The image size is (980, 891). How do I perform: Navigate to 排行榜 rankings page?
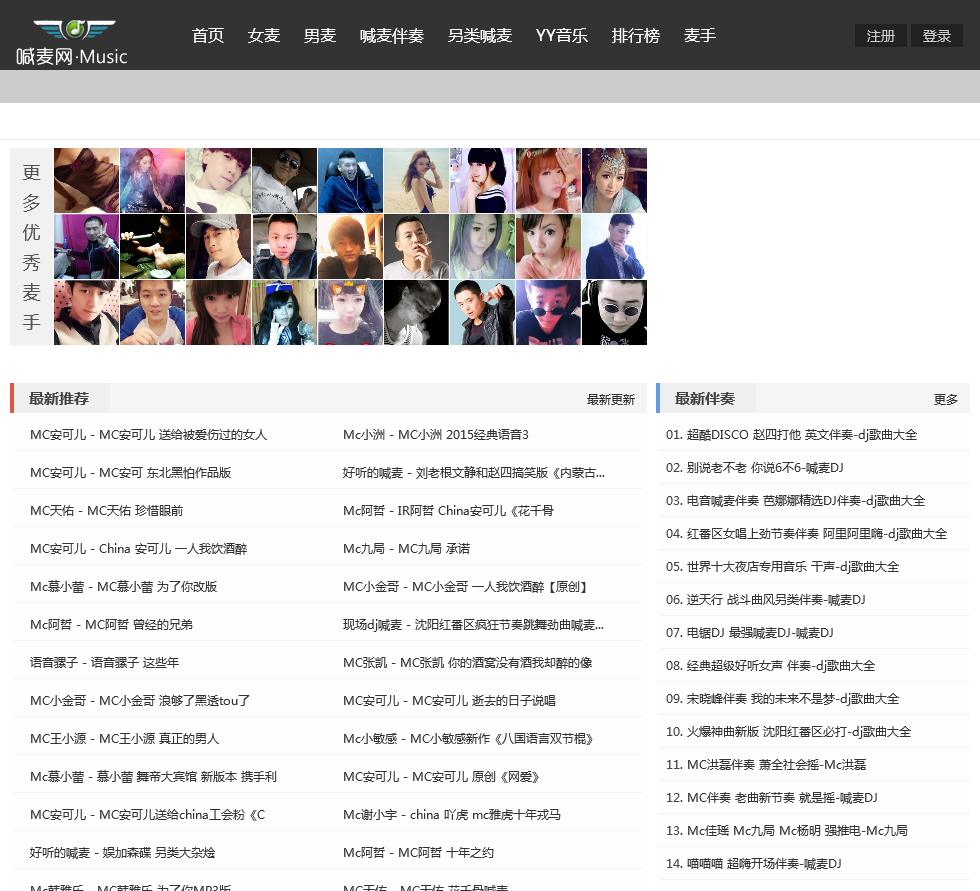[x=636, y=36]
